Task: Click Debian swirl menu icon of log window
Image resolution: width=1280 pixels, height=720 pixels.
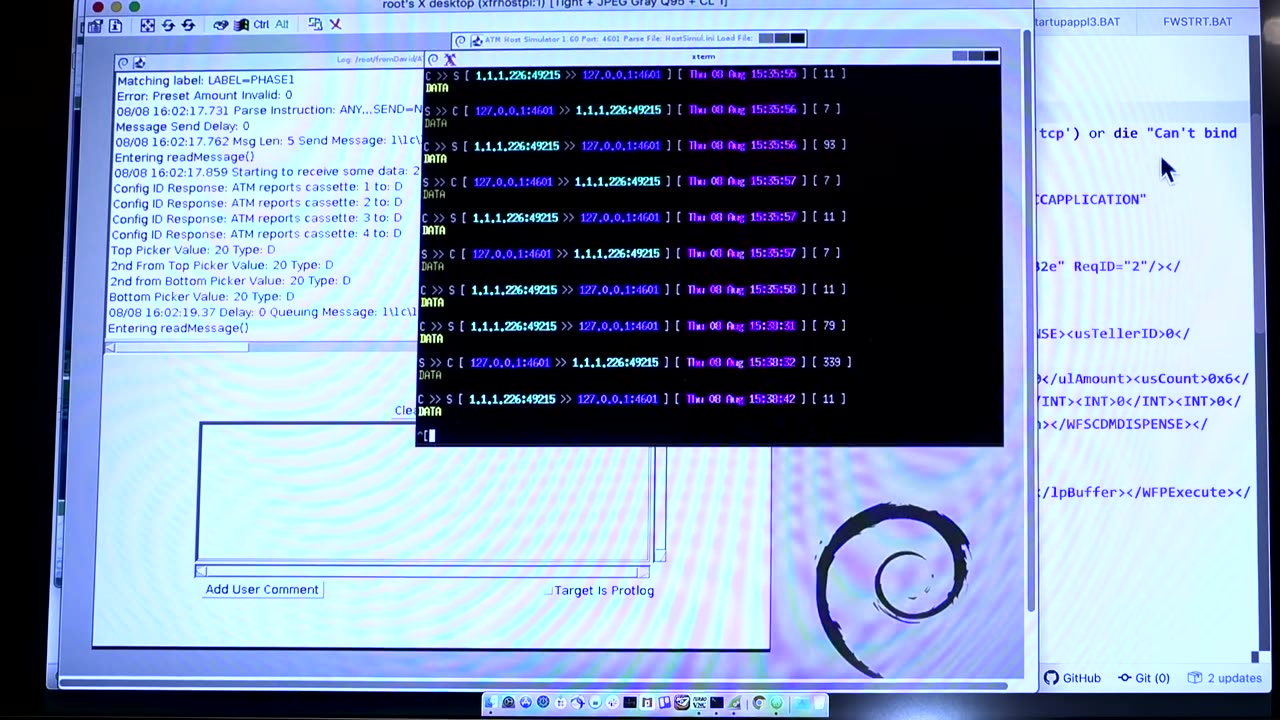Action: (x=123, y=62)
